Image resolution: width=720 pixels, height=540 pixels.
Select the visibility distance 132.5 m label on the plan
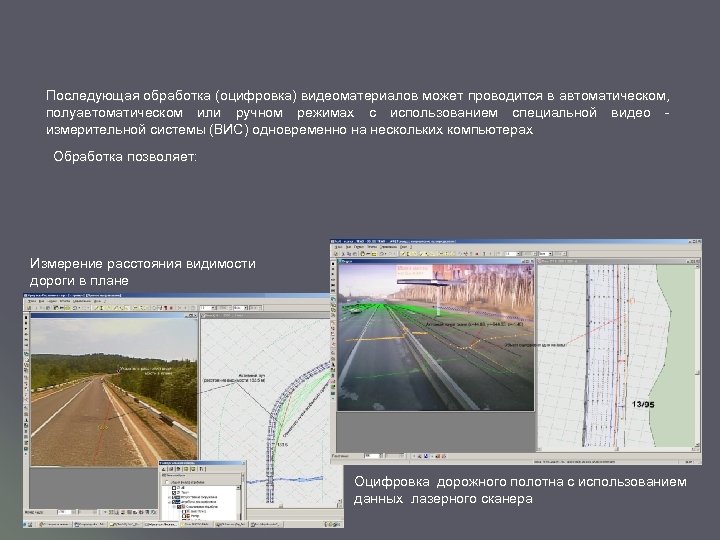[234, 378]
